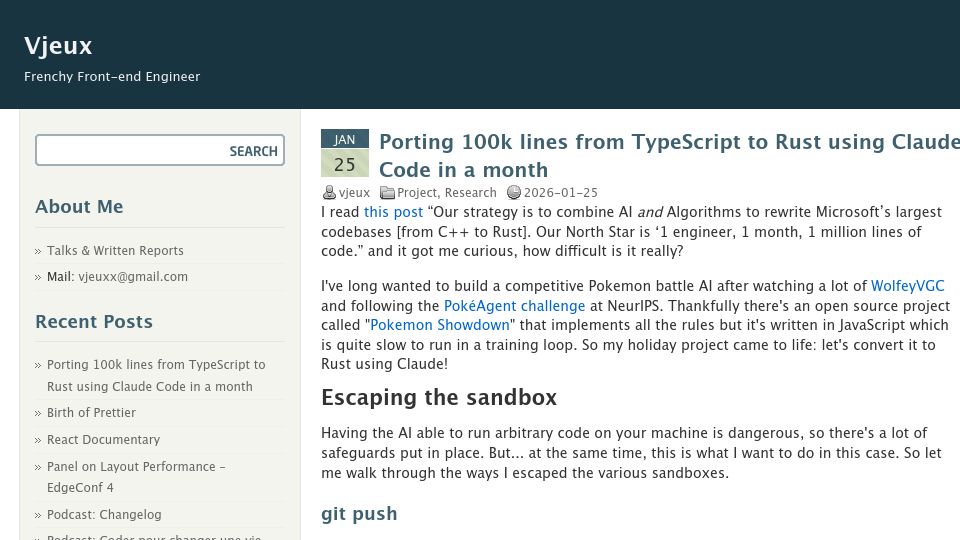Select the vjeuxx@gmail.com mail address

coord(133,277)
